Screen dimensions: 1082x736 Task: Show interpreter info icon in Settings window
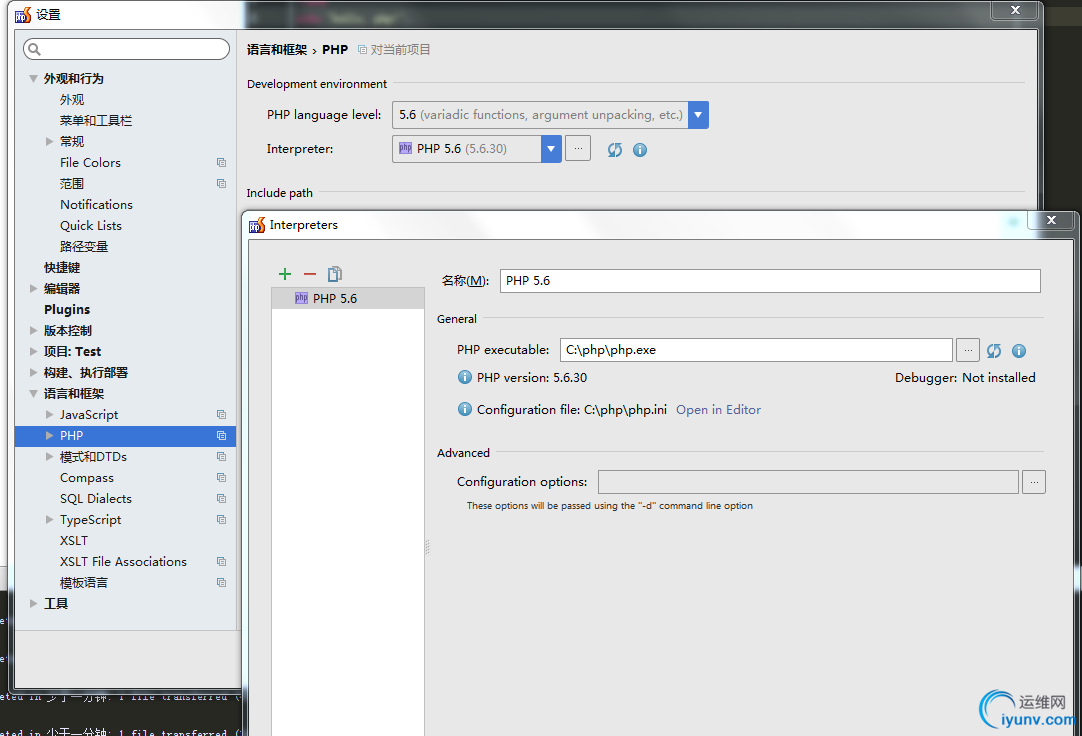[x=640, y=150]
